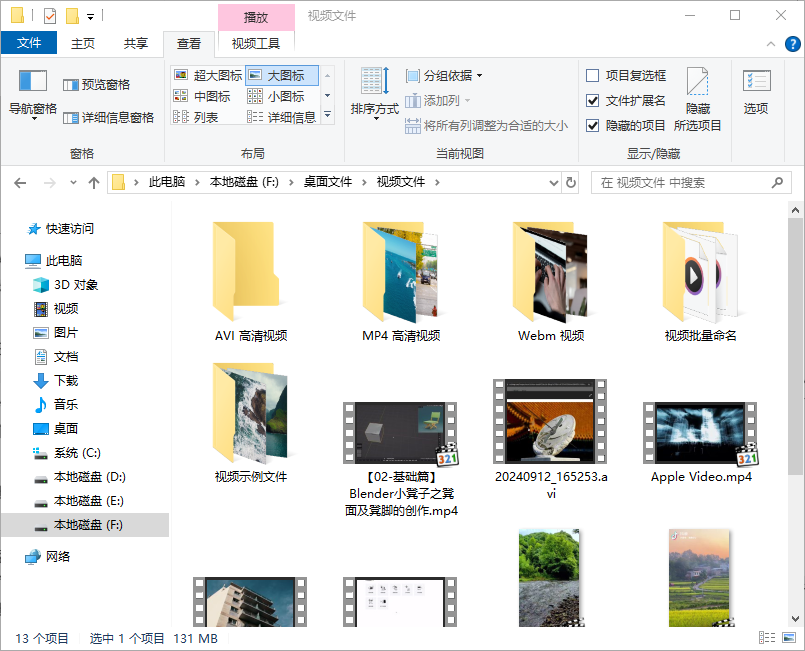Select large icons (大图标) layout
Screen dimensions: 805x651
point(282,75)
